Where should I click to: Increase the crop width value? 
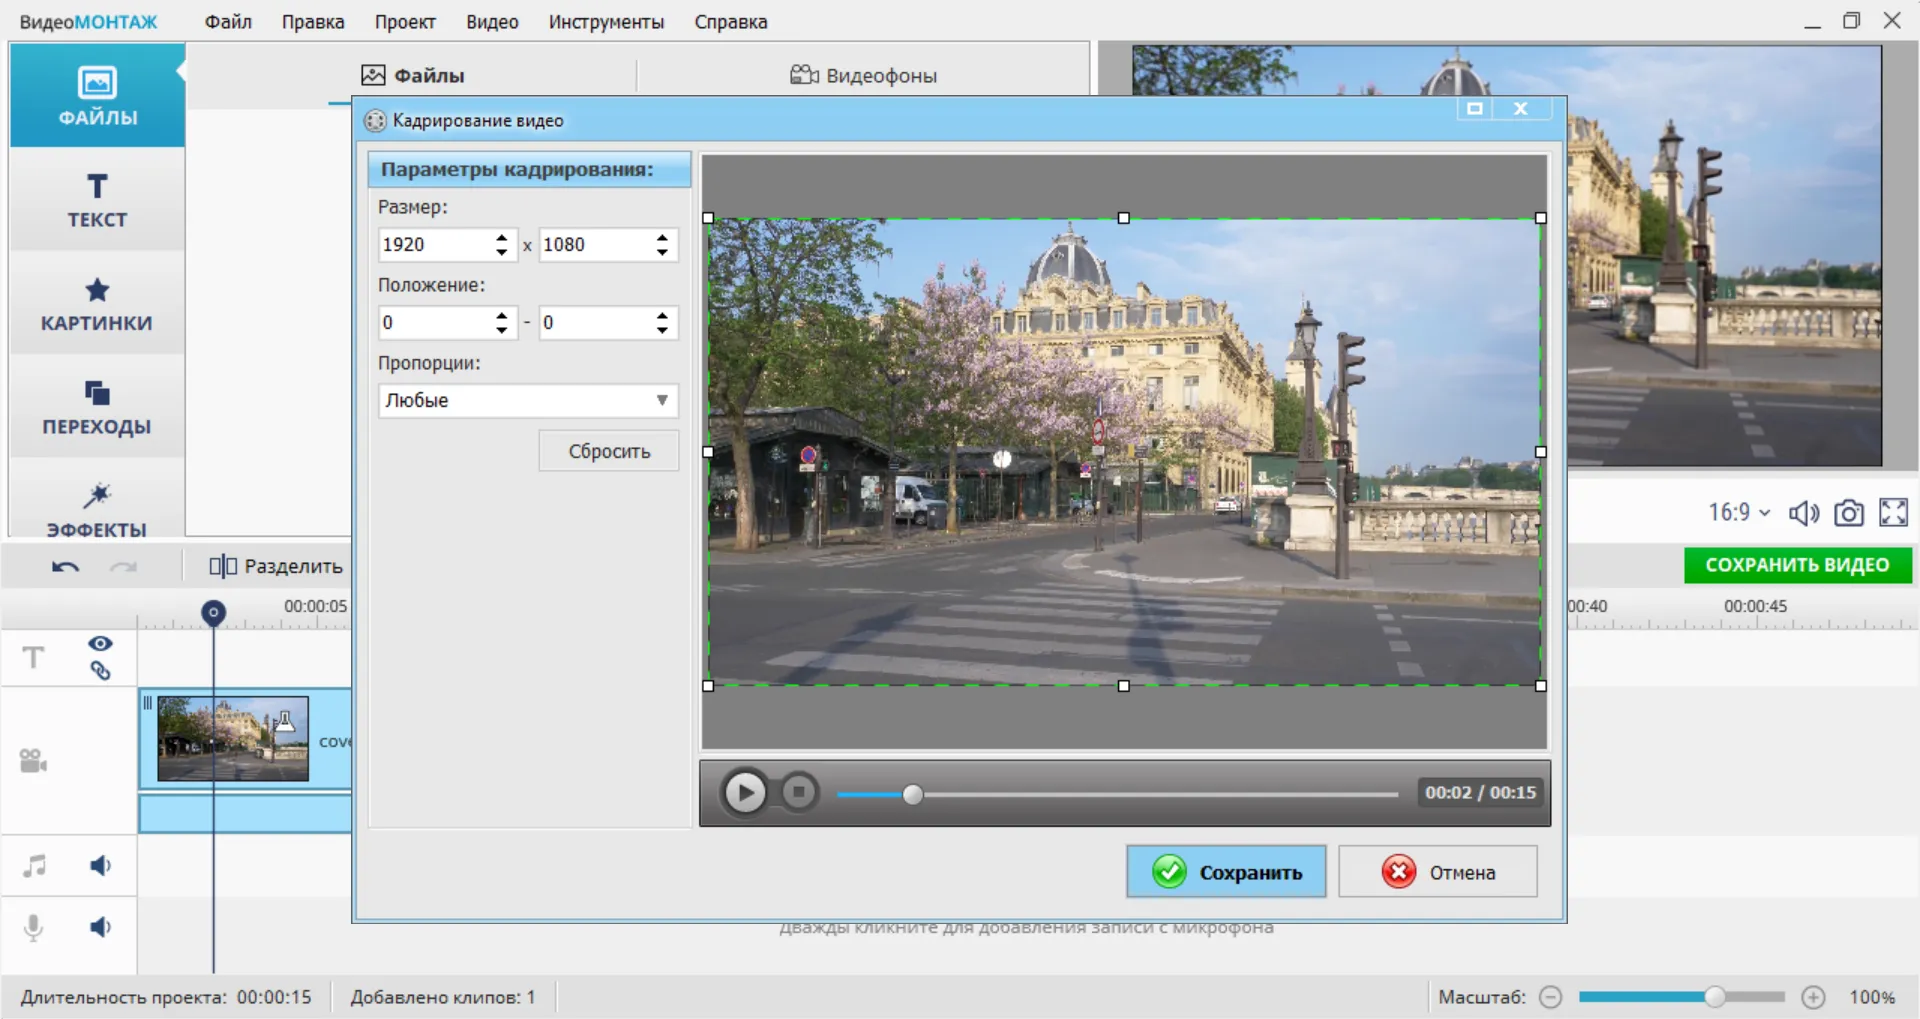[501, 238]
